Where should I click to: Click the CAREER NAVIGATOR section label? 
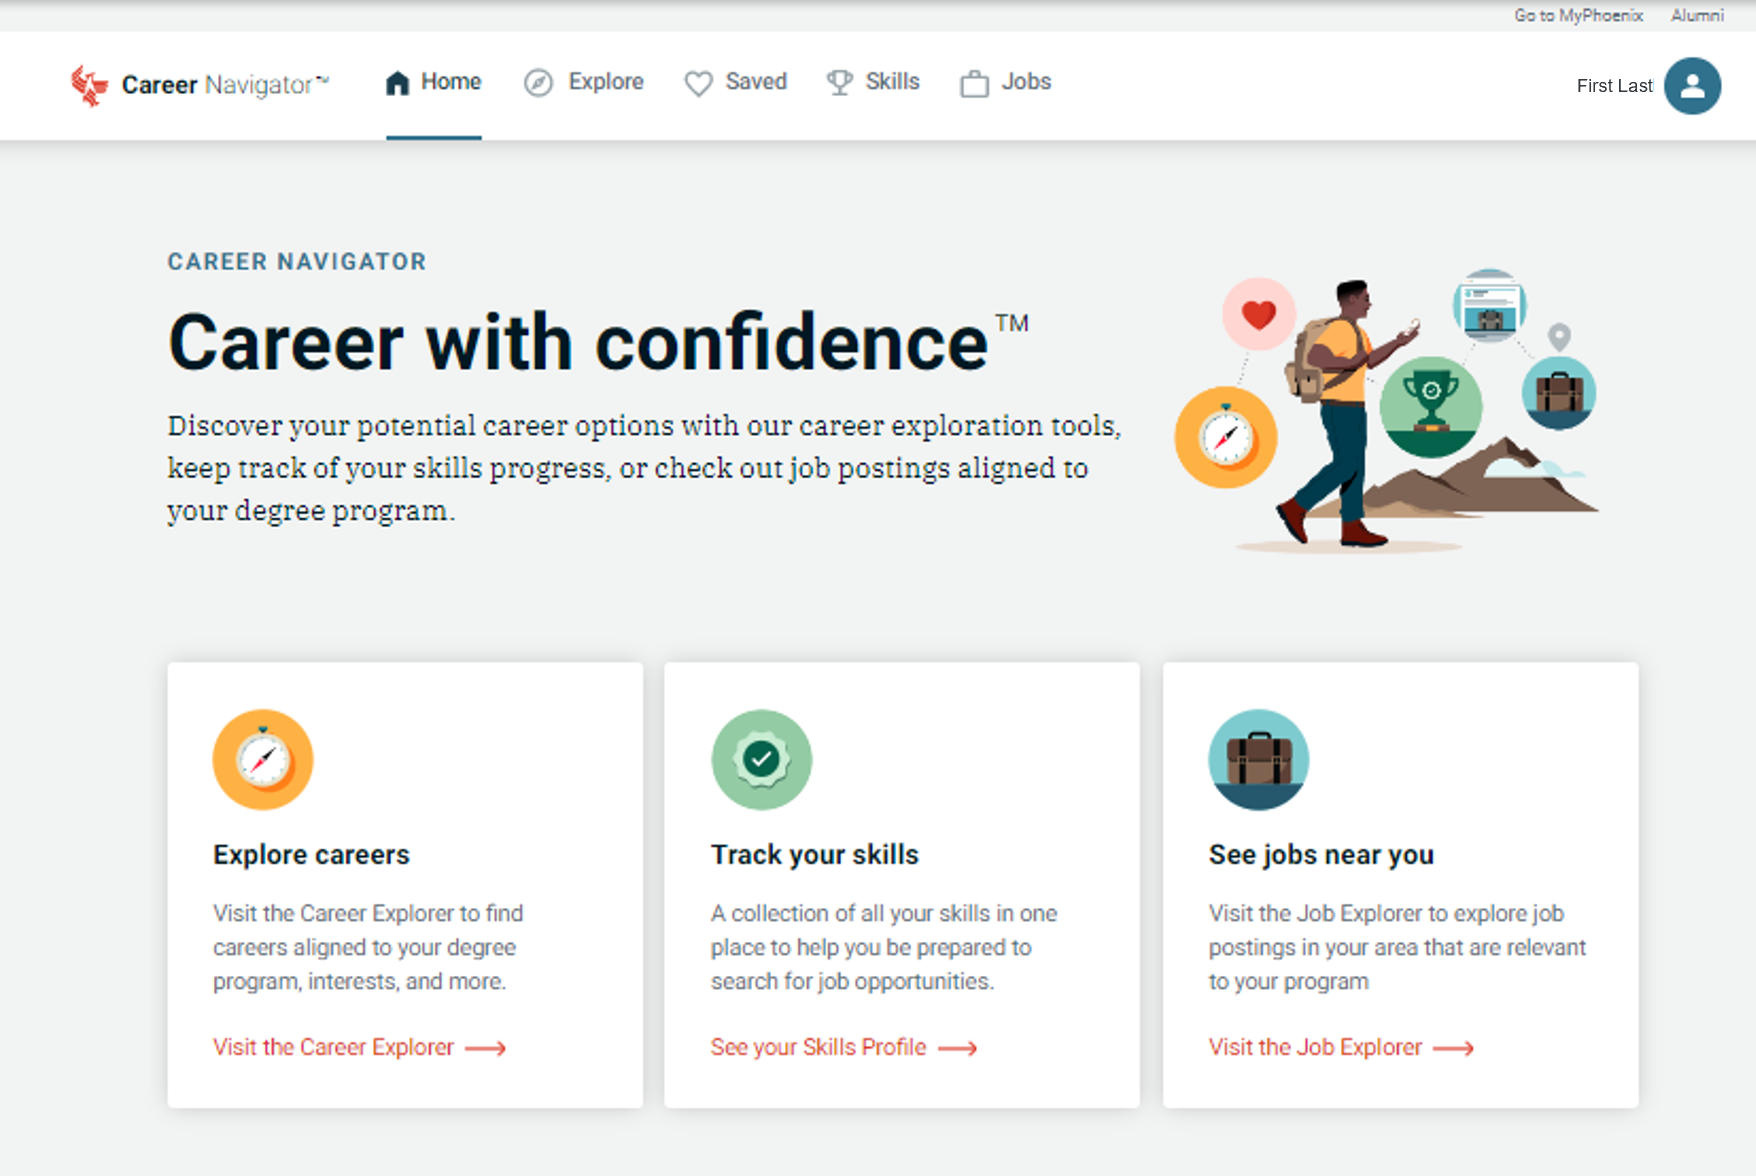coord(297,262)
